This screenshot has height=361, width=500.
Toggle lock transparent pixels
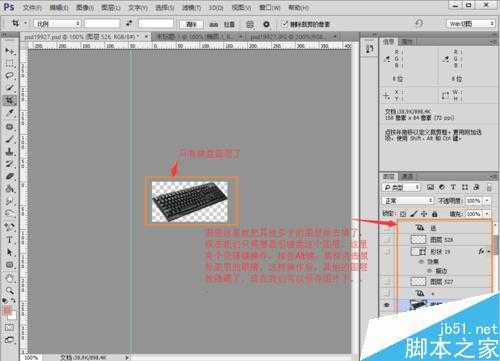click(x=403, y=214)
